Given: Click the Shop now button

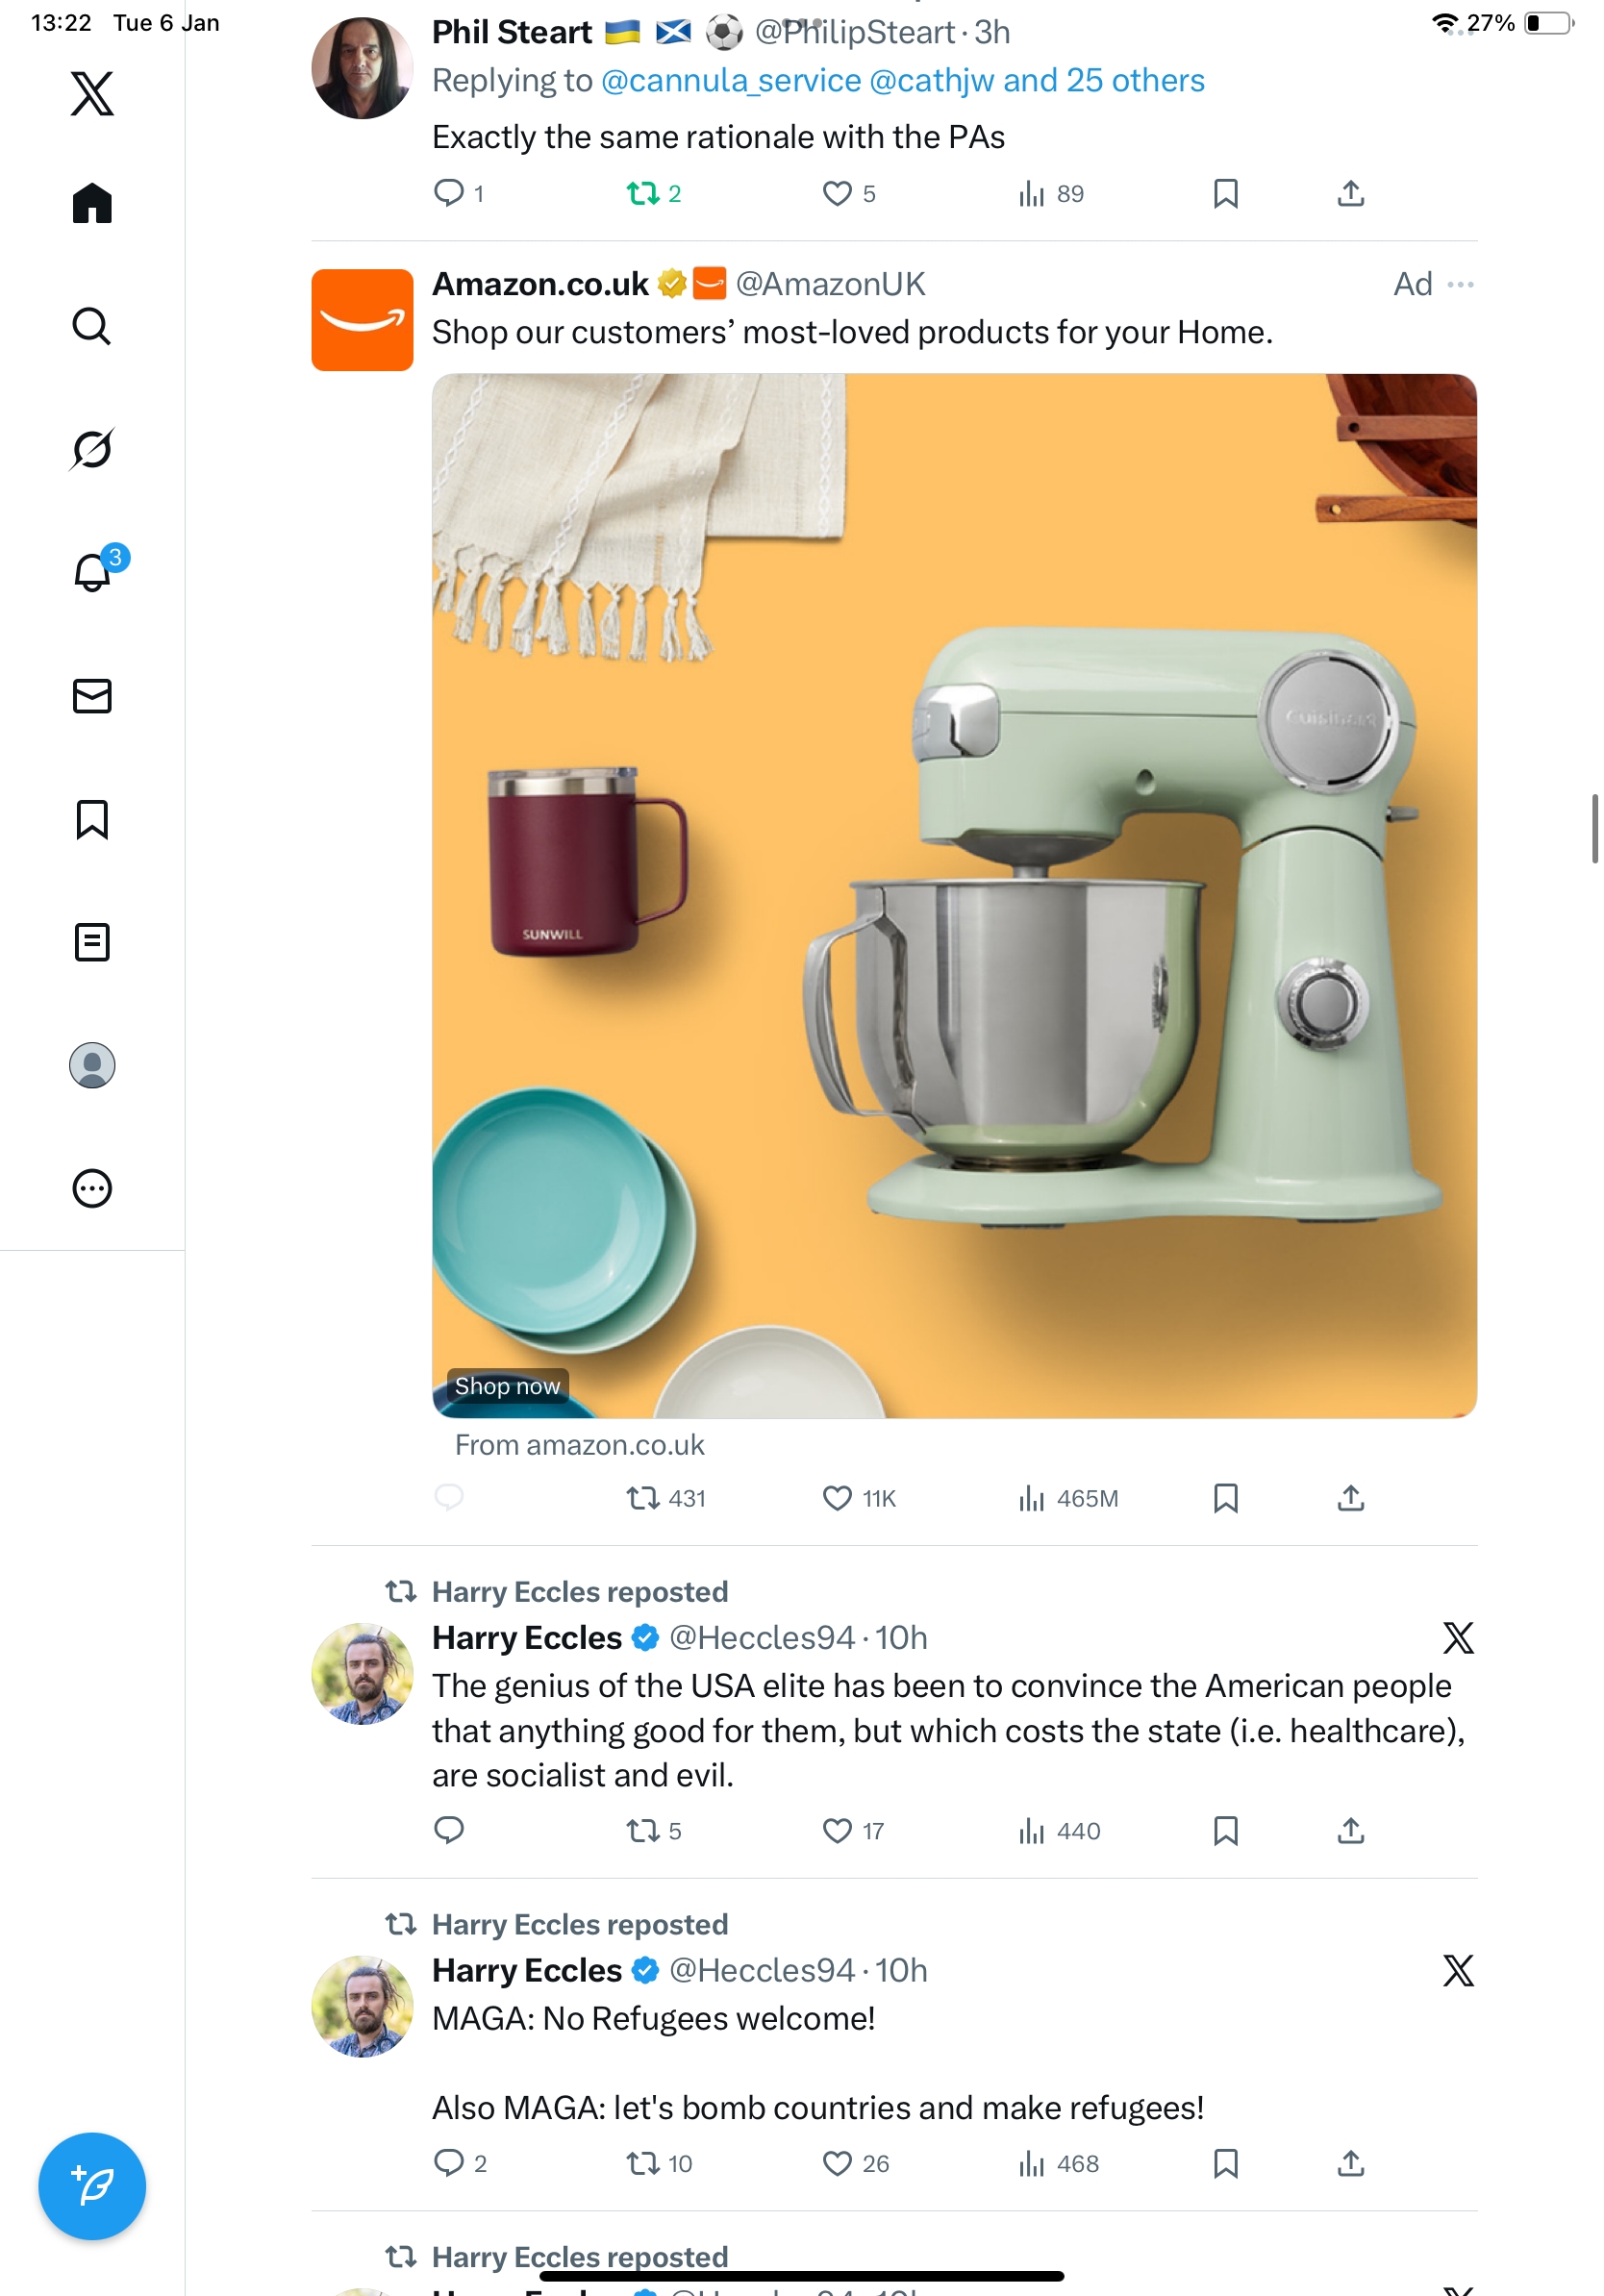Looking at the screenshot, I should tap(507, 1386).
